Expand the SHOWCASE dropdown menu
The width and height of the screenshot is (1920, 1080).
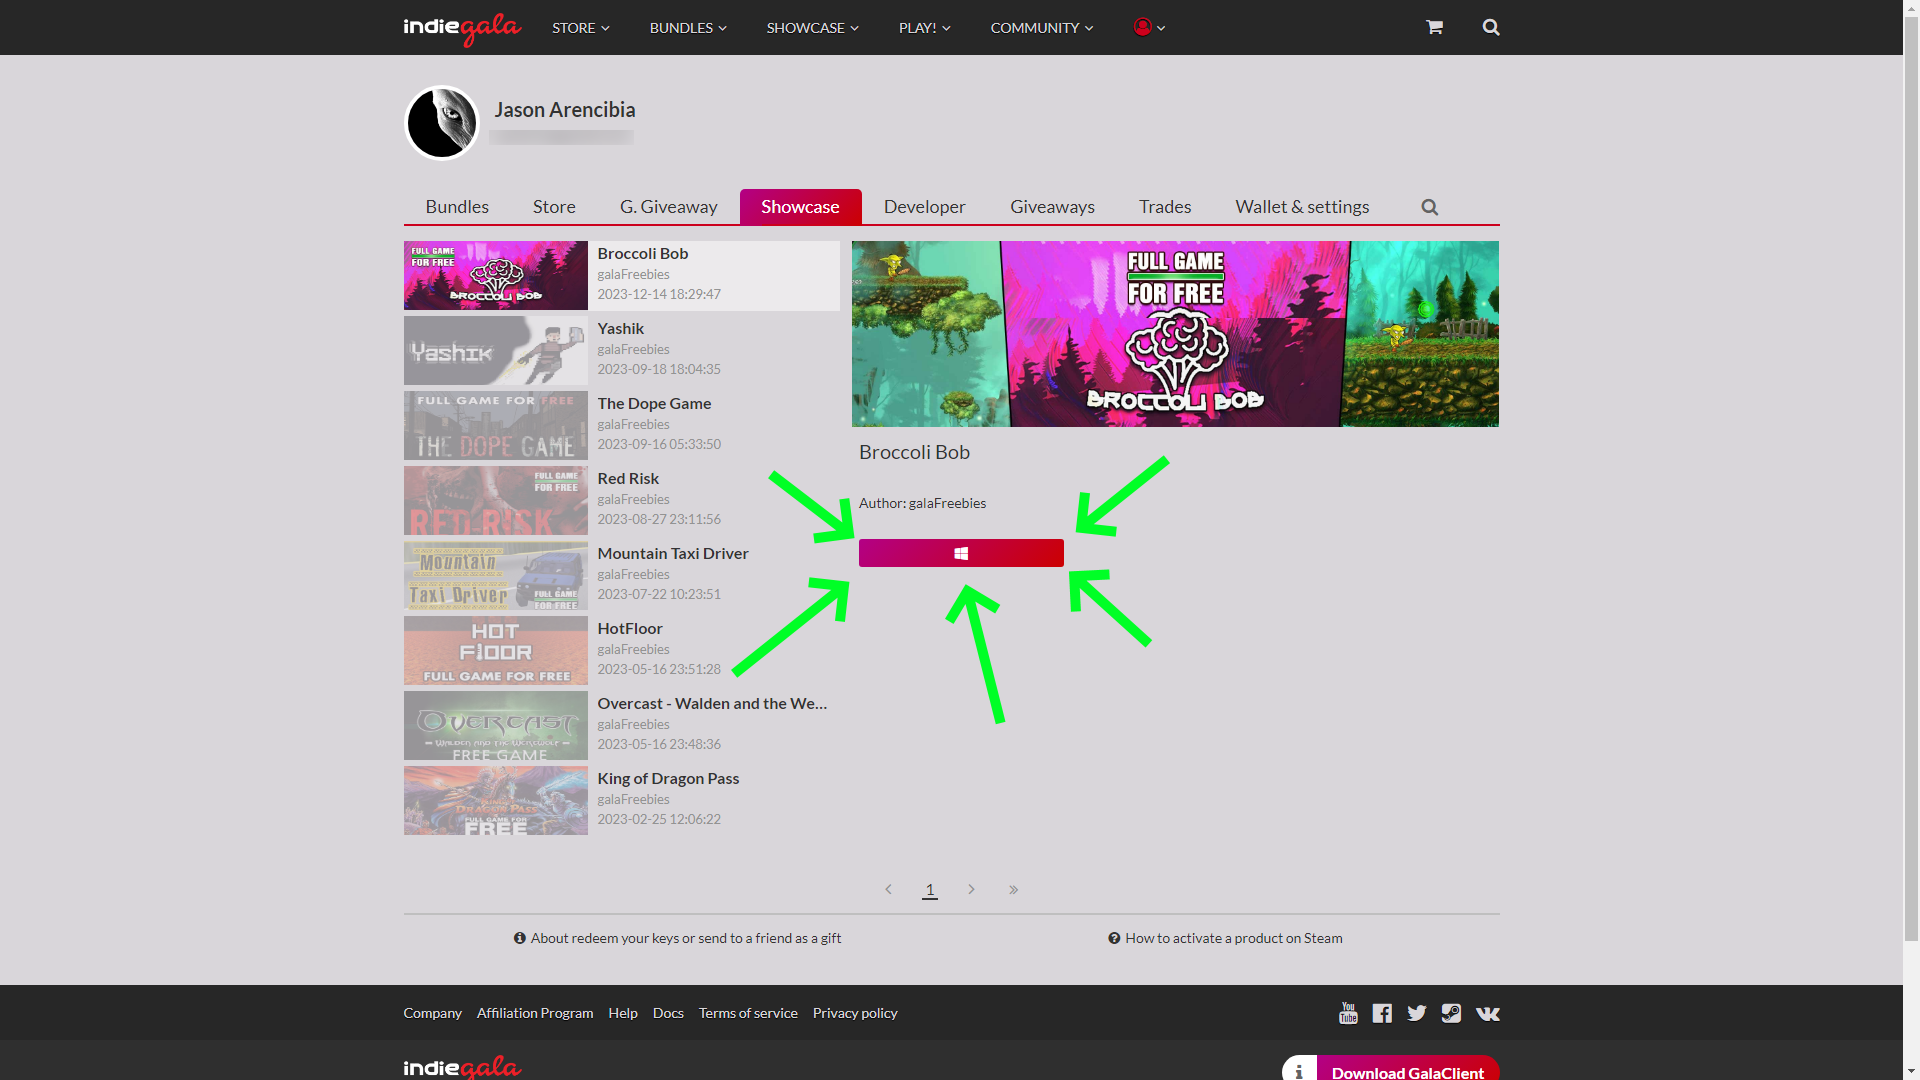(x=813, y=28)
